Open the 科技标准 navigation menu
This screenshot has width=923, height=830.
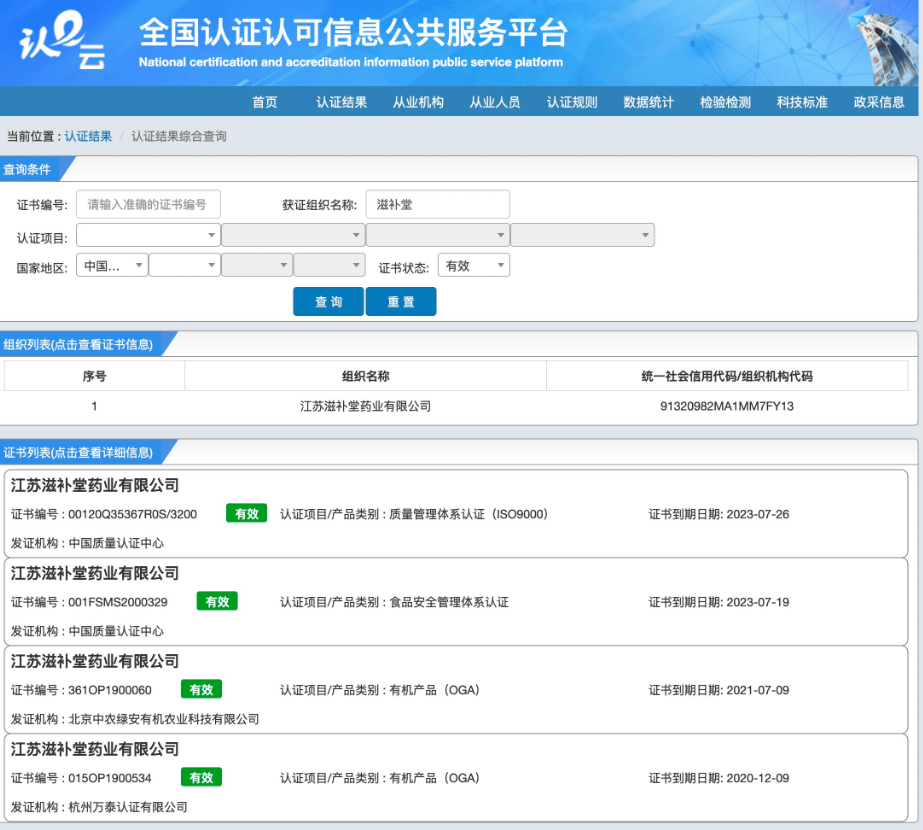point(802,102)
